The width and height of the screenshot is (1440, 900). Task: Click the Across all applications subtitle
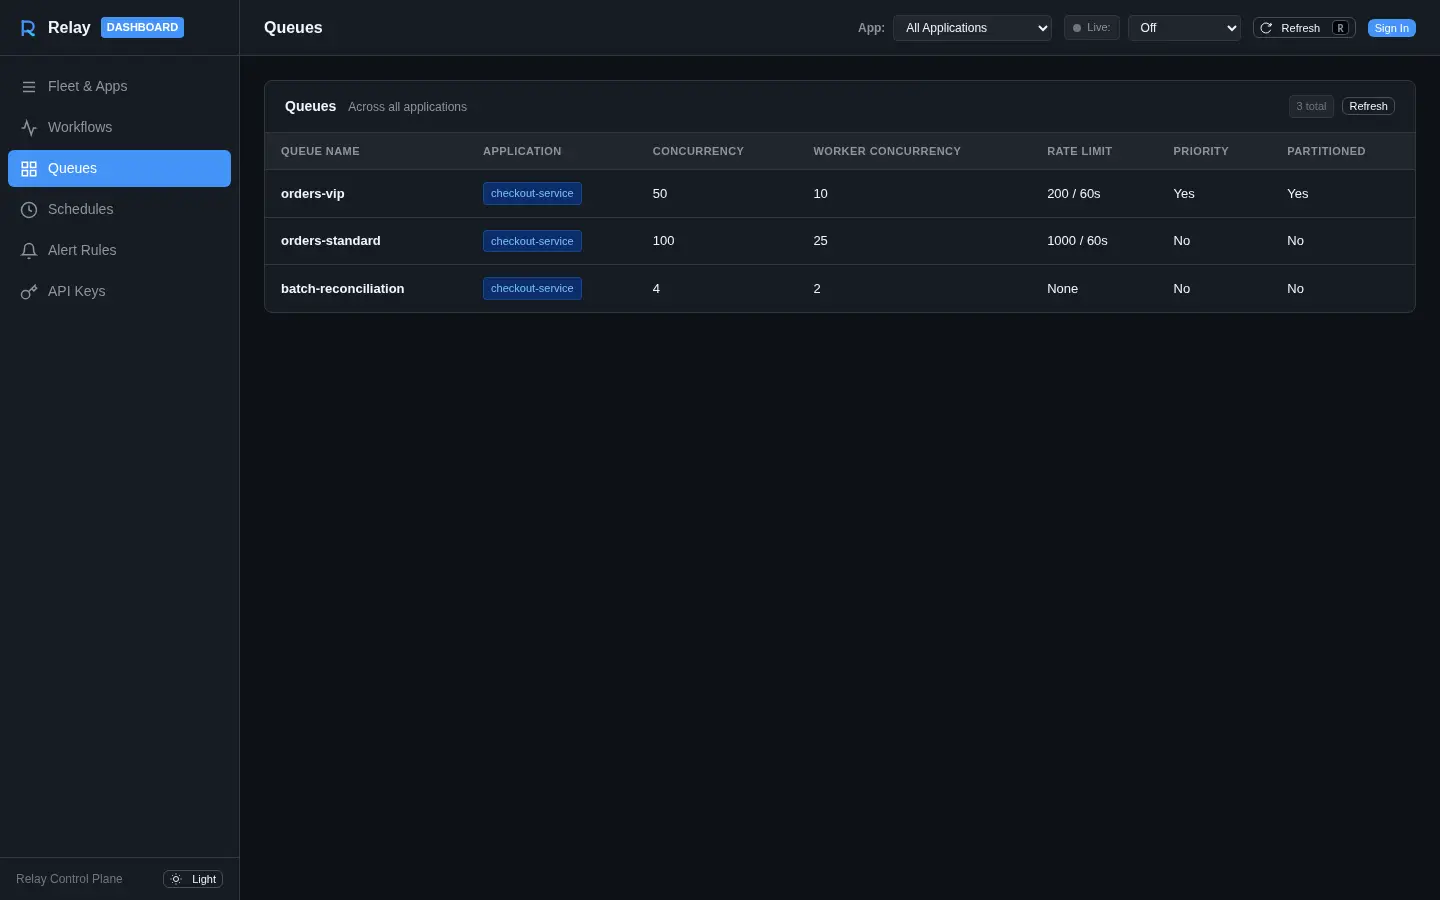point(407,107)
